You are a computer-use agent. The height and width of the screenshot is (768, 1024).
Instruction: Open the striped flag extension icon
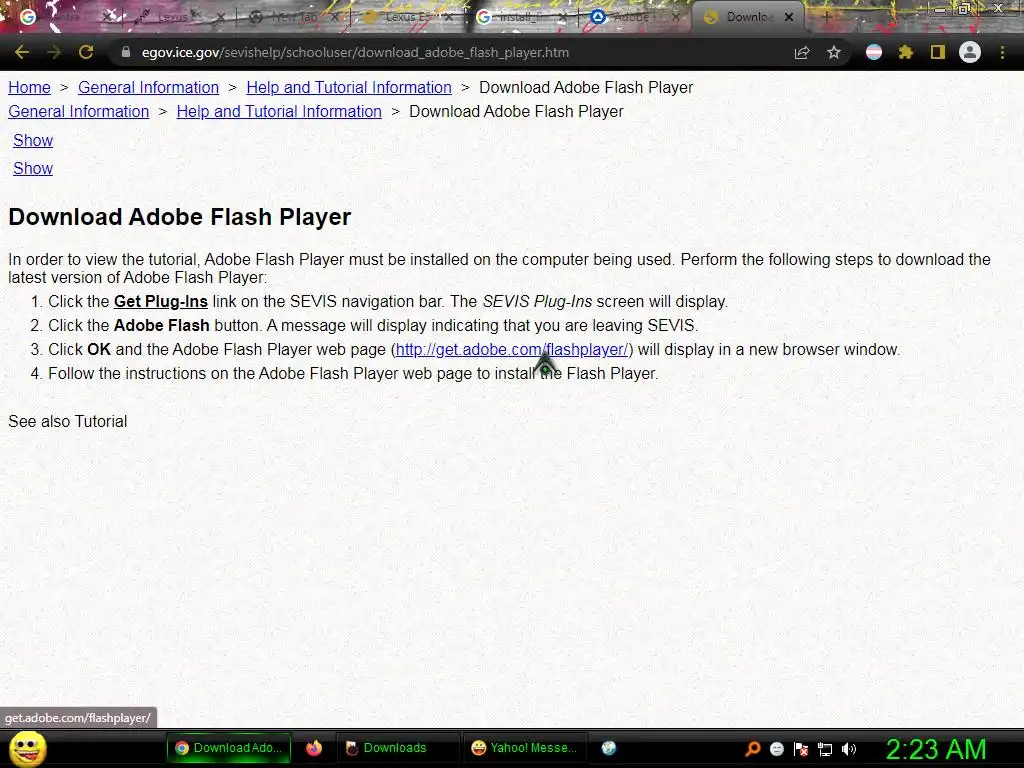(874, 52)
